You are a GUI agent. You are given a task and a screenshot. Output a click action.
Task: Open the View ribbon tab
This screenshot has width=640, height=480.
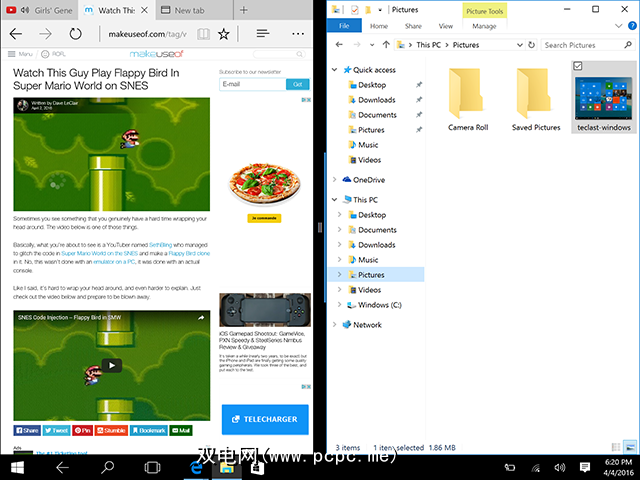(446, 26)
